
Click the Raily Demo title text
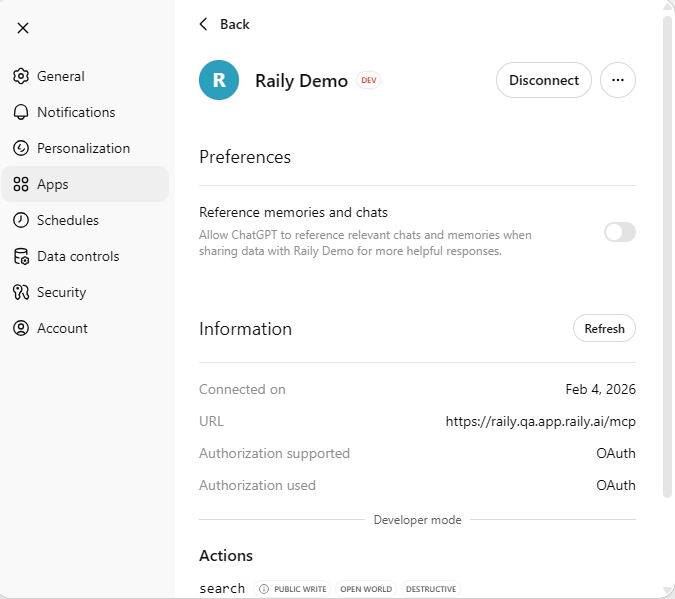[x=301, y=81]
